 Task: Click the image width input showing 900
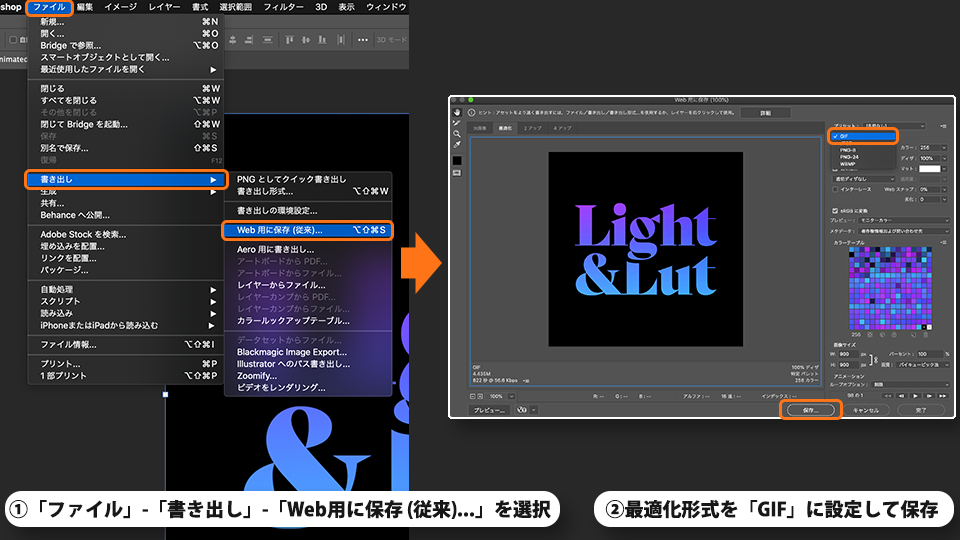[849, 354]
